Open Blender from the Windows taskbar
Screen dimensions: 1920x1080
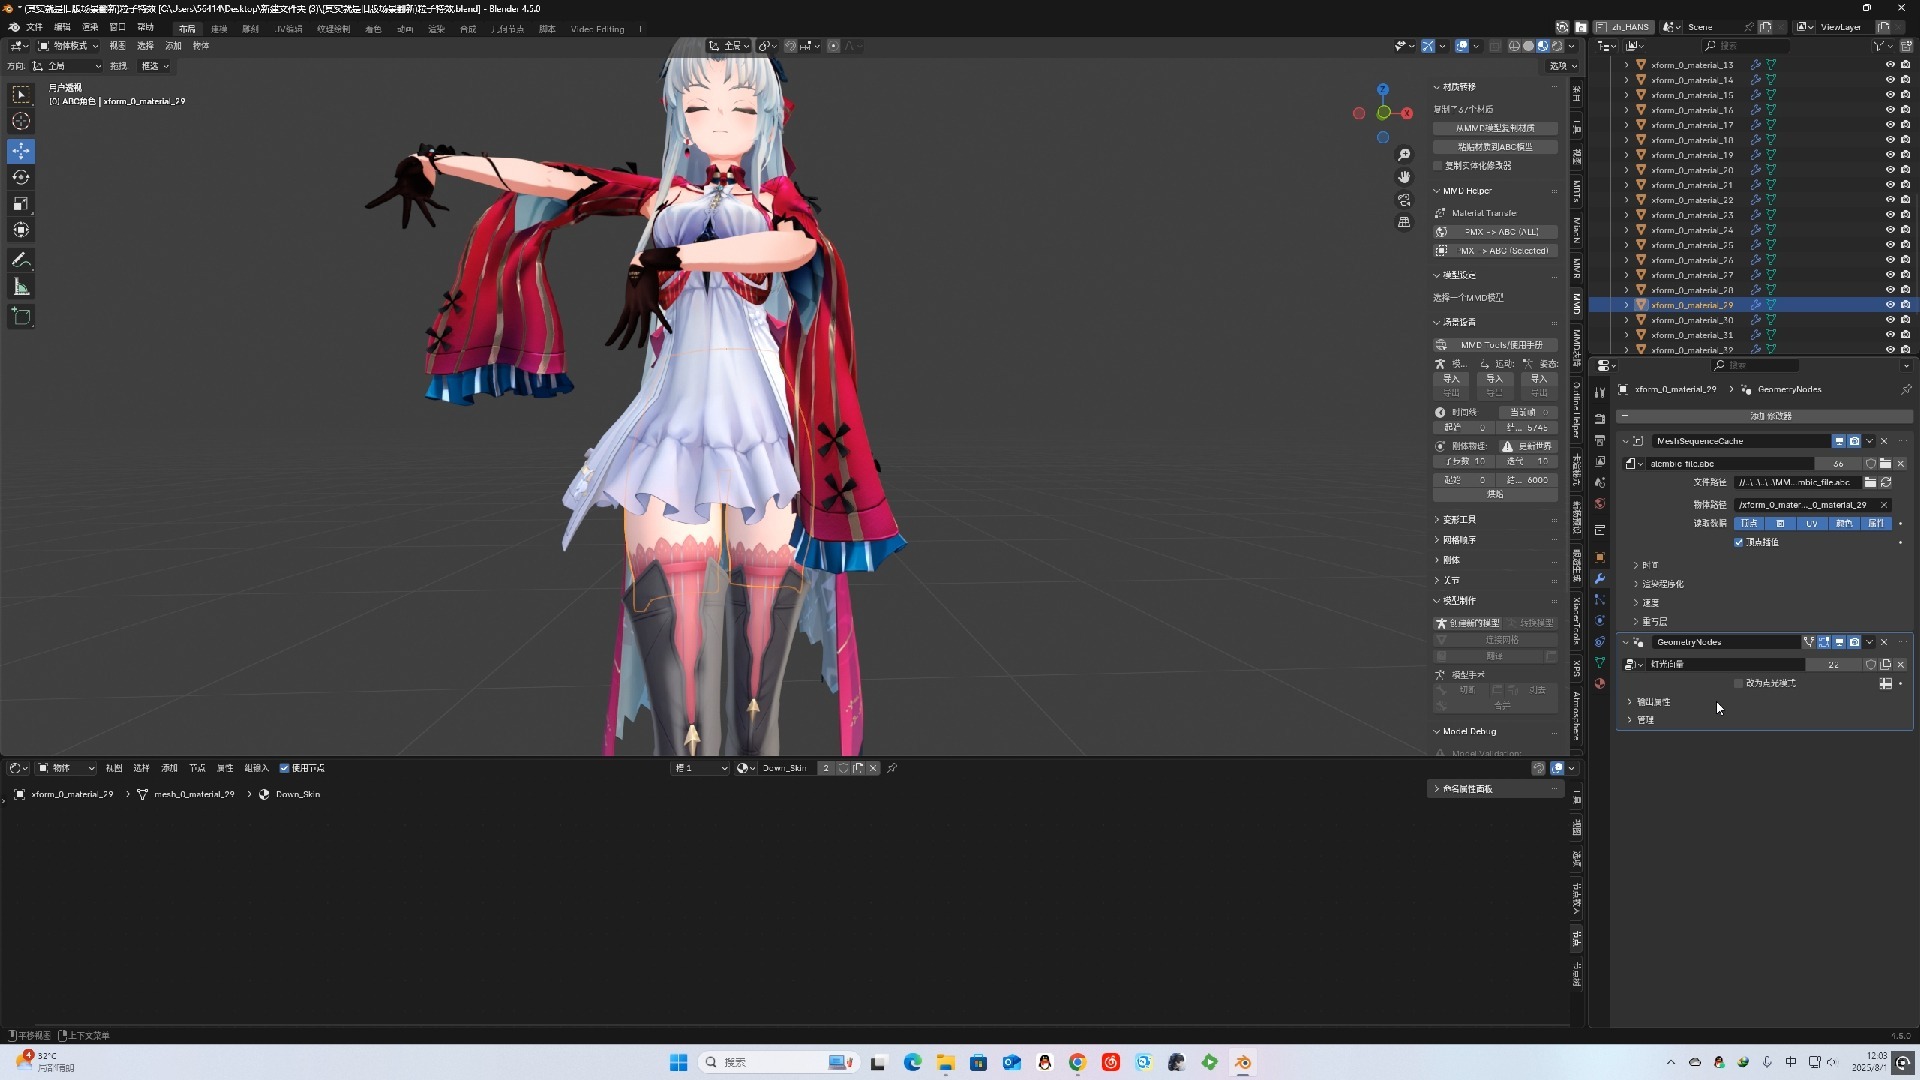coord(1243,1062)
